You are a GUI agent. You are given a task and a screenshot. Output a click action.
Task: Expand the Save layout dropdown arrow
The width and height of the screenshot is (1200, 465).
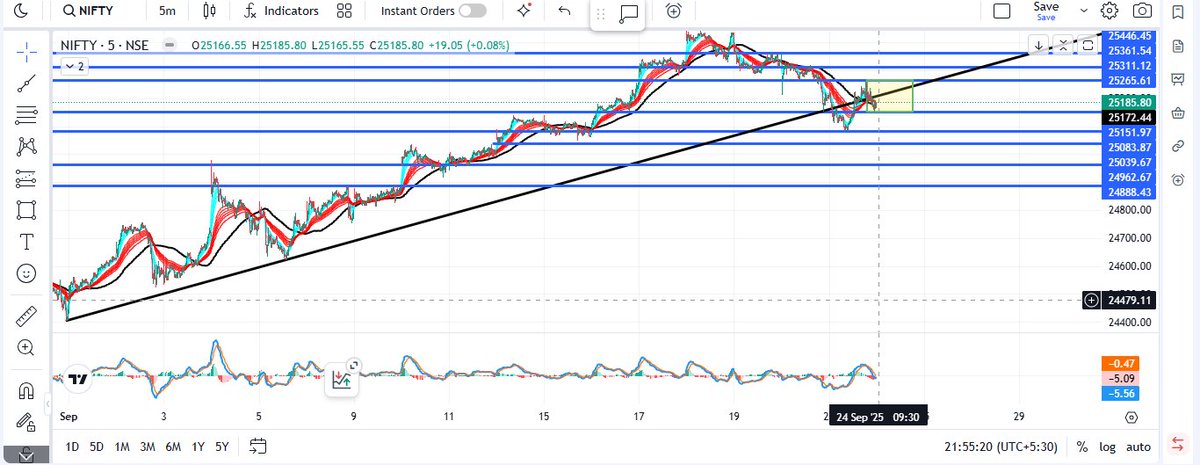click(x=1085, y=11)
